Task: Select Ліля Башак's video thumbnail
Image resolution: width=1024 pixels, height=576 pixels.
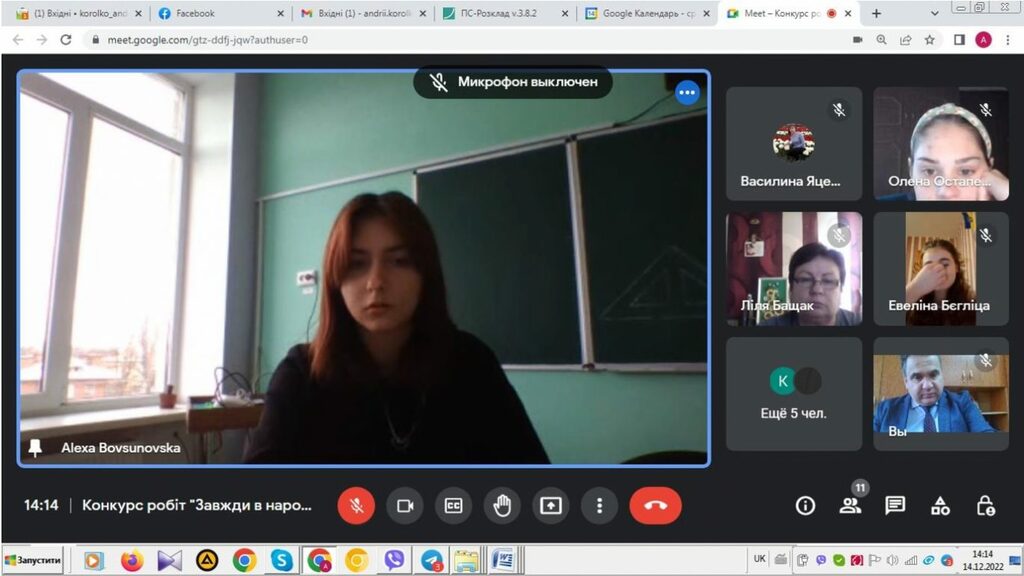Action: pyautogui.click(x=794, y=268)
